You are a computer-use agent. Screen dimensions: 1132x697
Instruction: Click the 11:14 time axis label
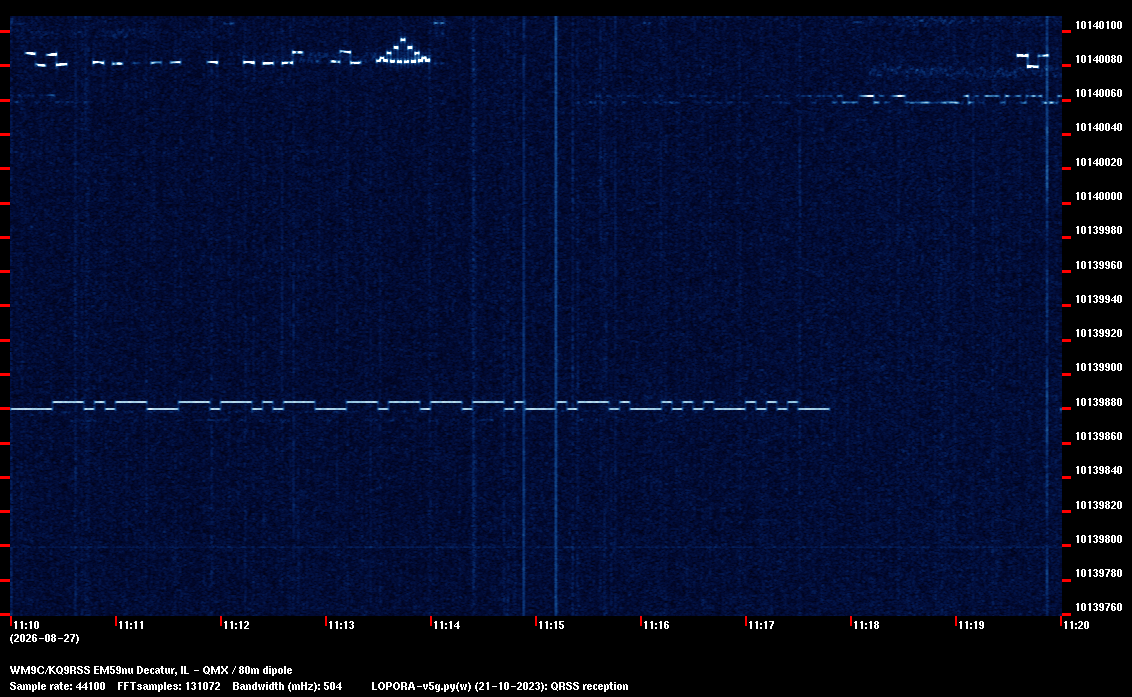447,625
